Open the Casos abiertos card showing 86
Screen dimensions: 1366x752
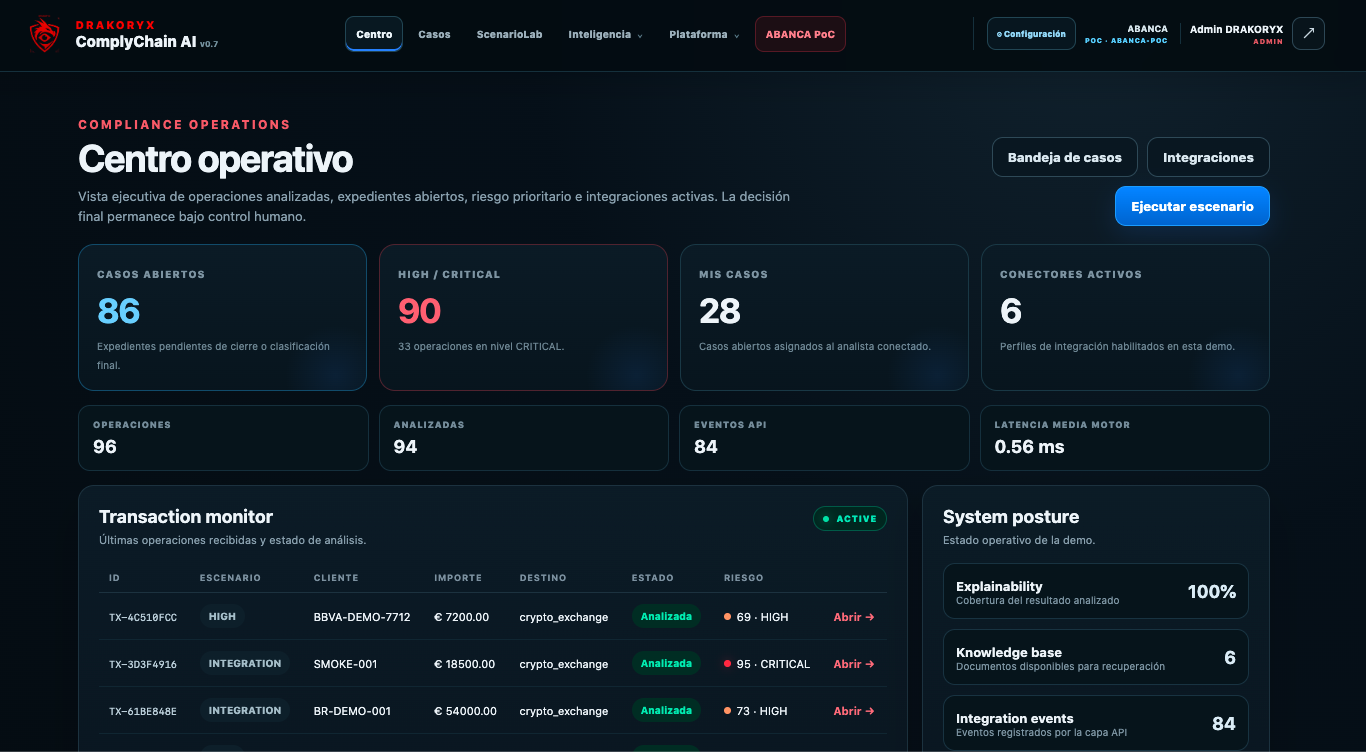pyautogui.click(x=222, y=317)
